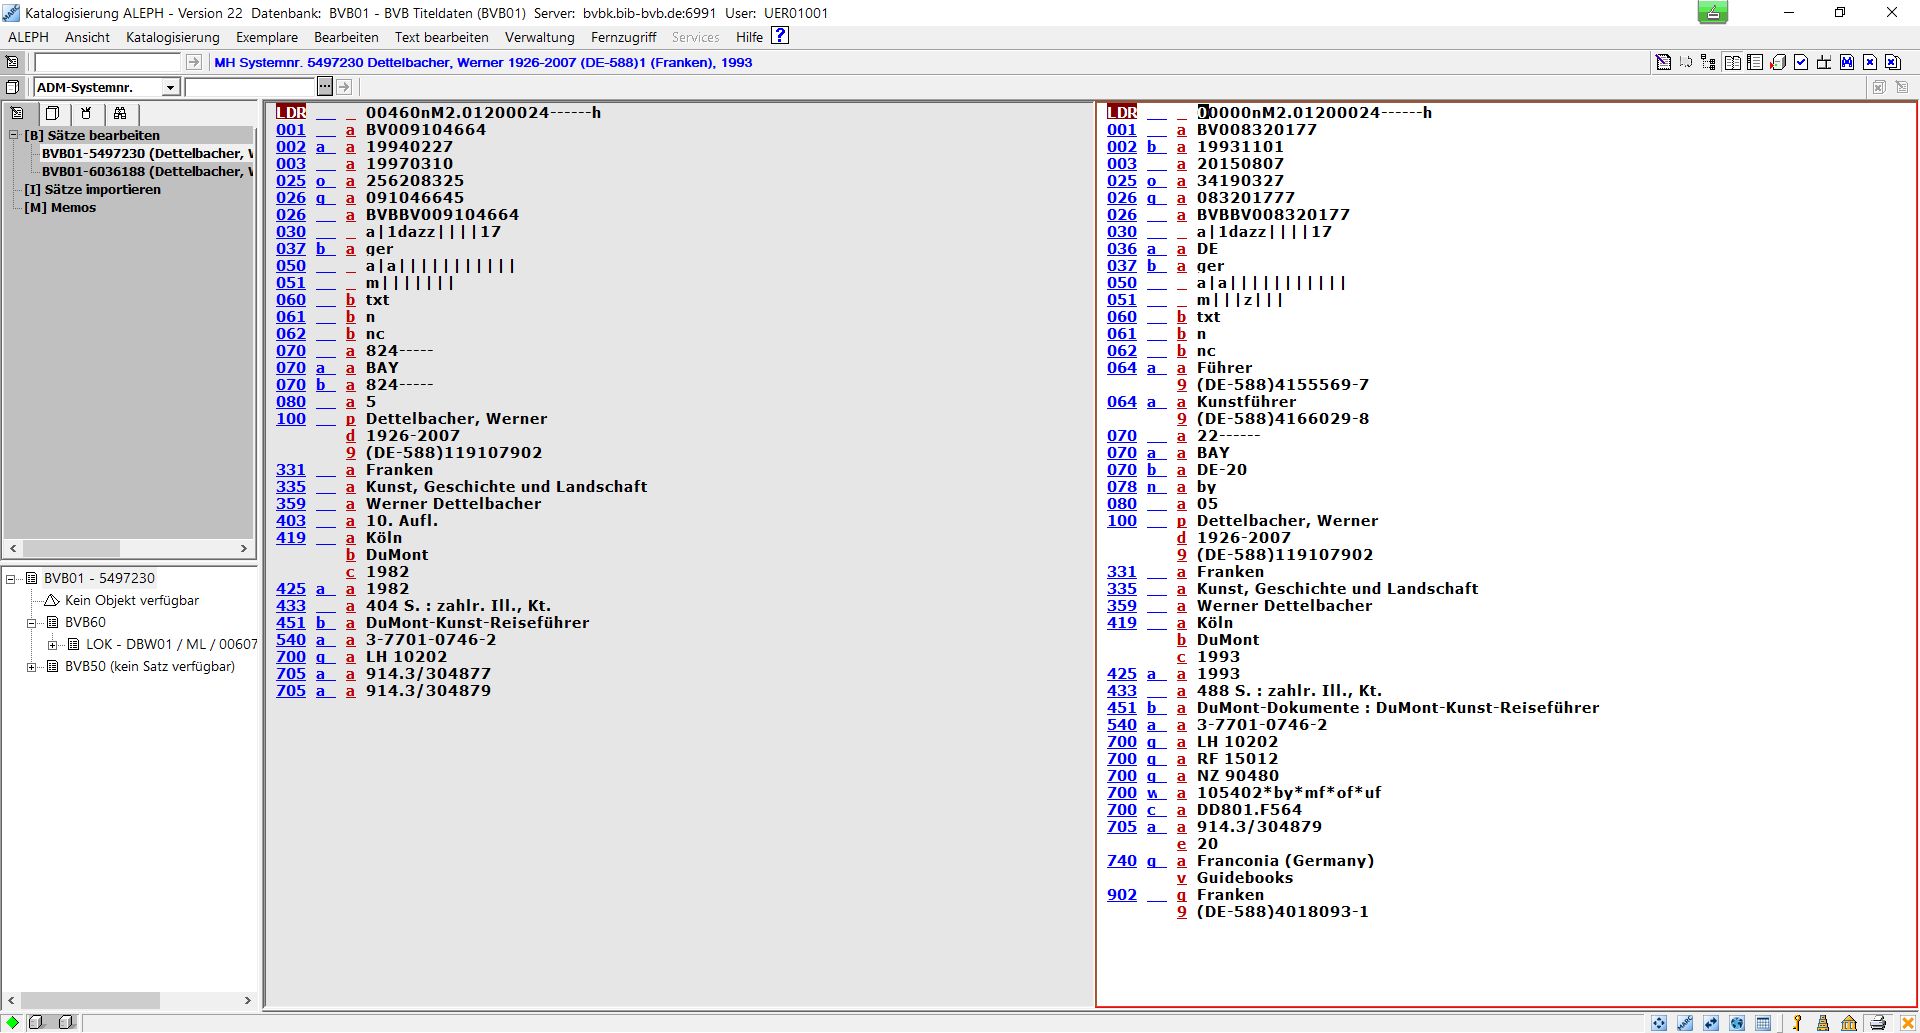The height and width of the screenshot is (1033, 1920).
Task: Expand the BVB50 (kein Satz verfügbar) node
Action: [x=32, y=667]
